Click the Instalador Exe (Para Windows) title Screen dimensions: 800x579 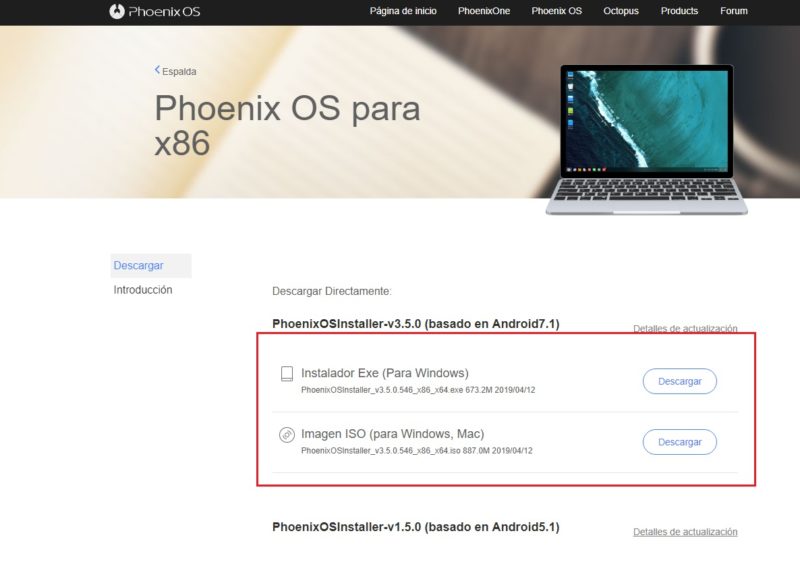pyautogui.click(x=385, y=373)
